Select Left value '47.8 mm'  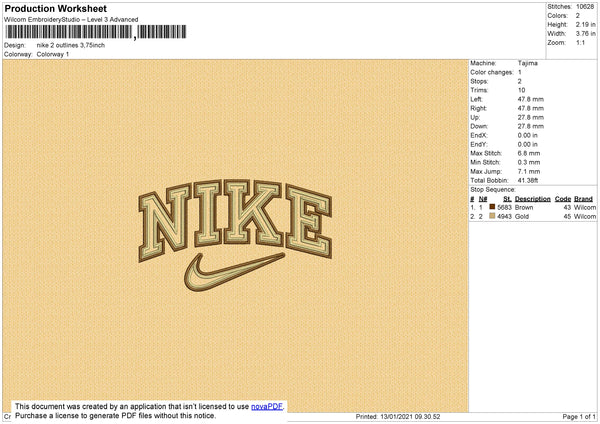click(x=531, y=99)
